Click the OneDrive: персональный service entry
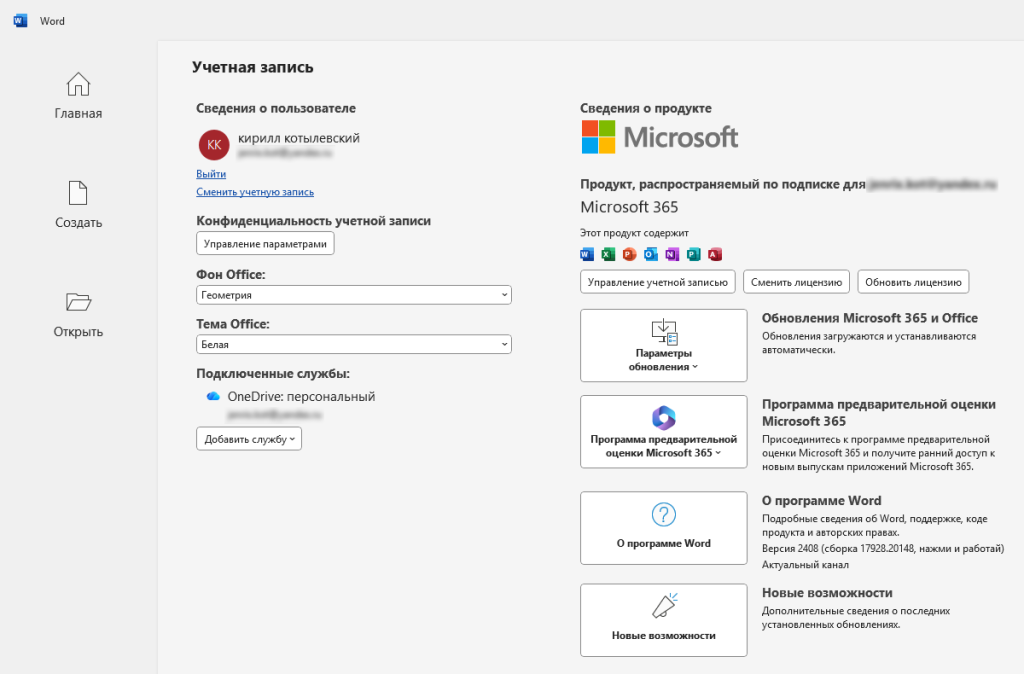The height and width of the screenshot is (674, 1024). click(x=301, y=396)
